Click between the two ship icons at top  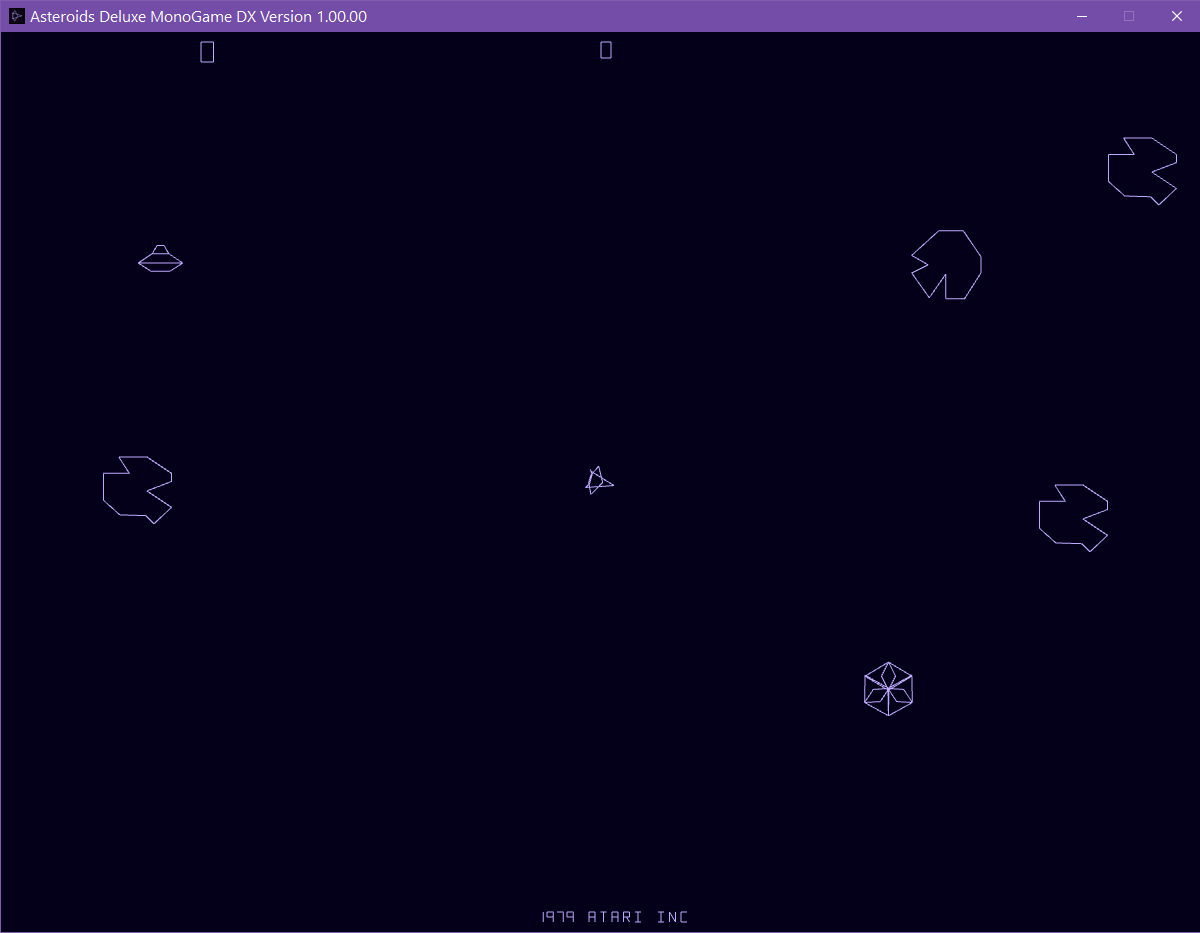(405, 50)
